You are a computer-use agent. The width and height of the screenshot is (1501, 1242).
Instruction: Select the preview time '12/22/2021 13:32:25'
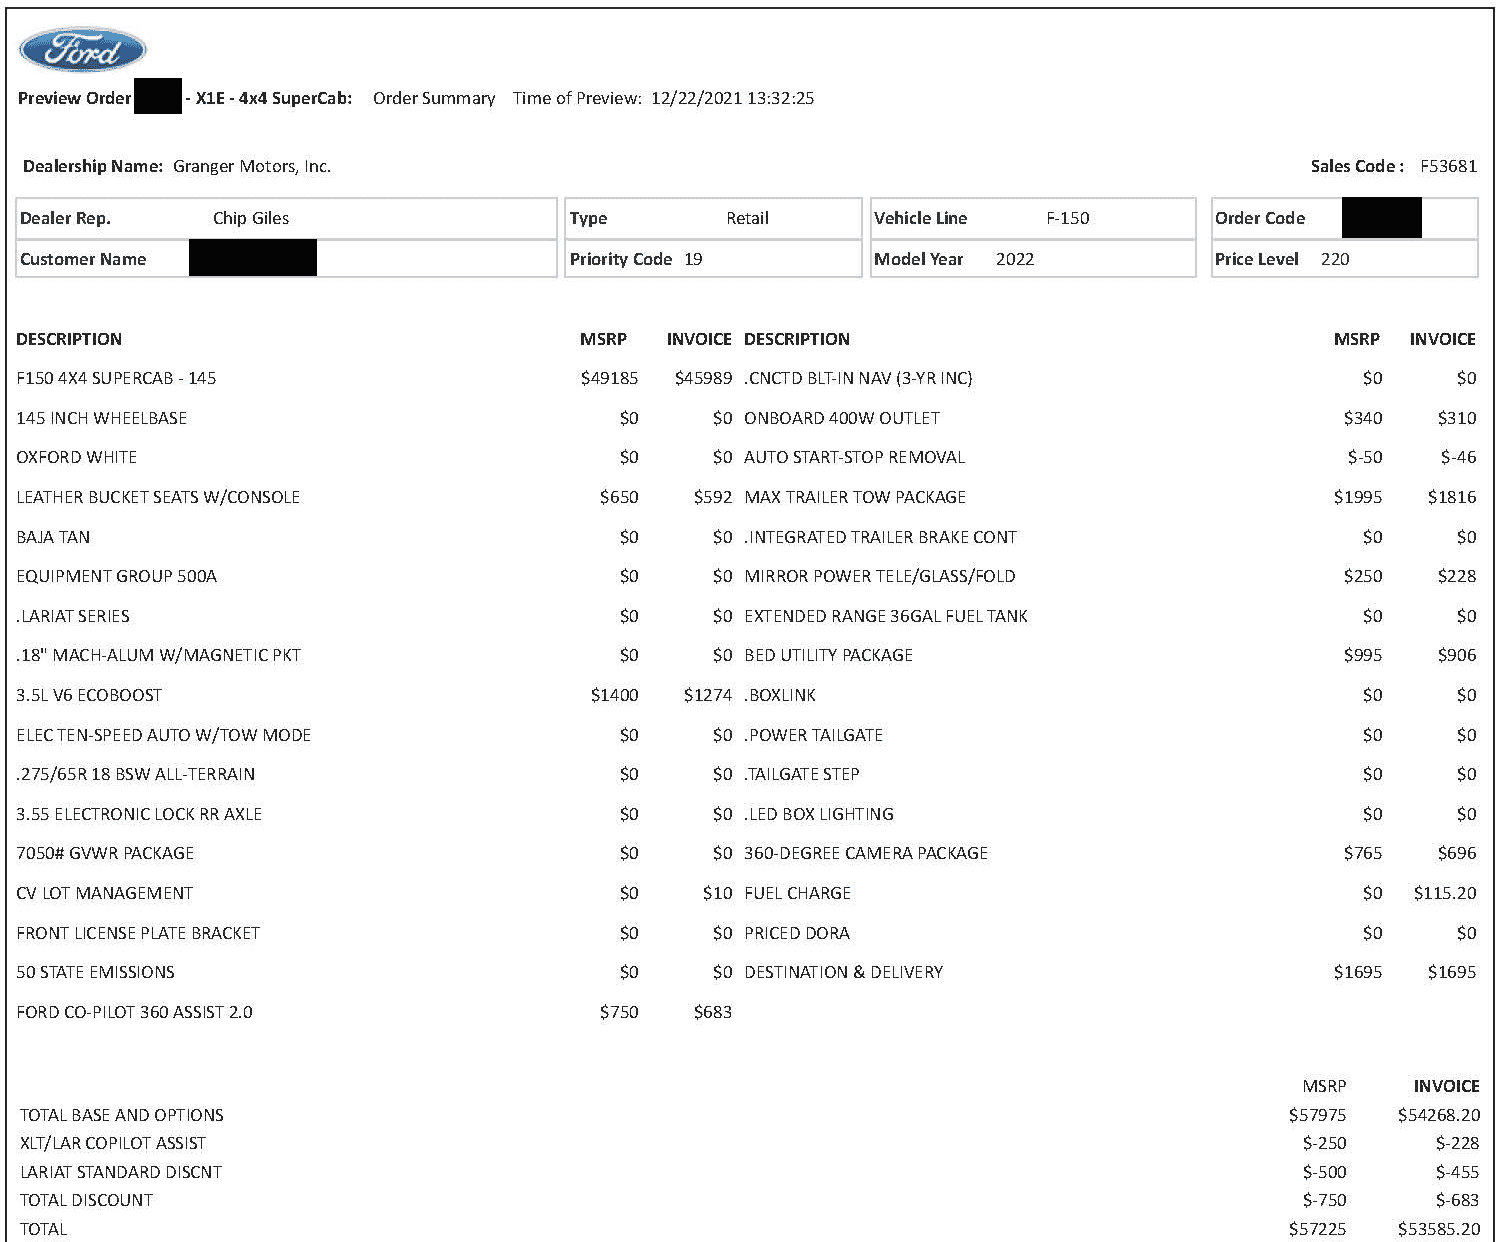(732, 98)
